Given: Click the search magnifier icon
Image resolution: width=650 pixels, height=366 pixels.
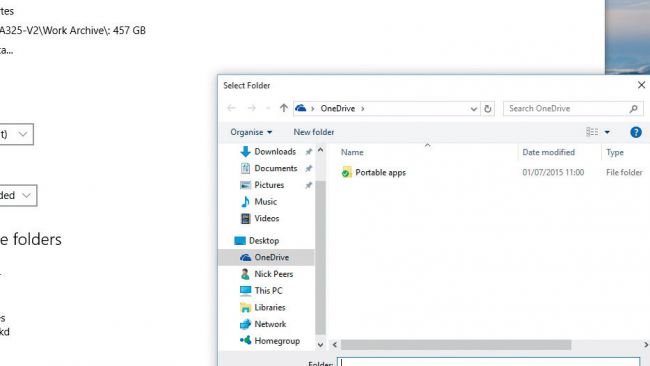Looking at the screenshot, I should [x=633, y=109].
